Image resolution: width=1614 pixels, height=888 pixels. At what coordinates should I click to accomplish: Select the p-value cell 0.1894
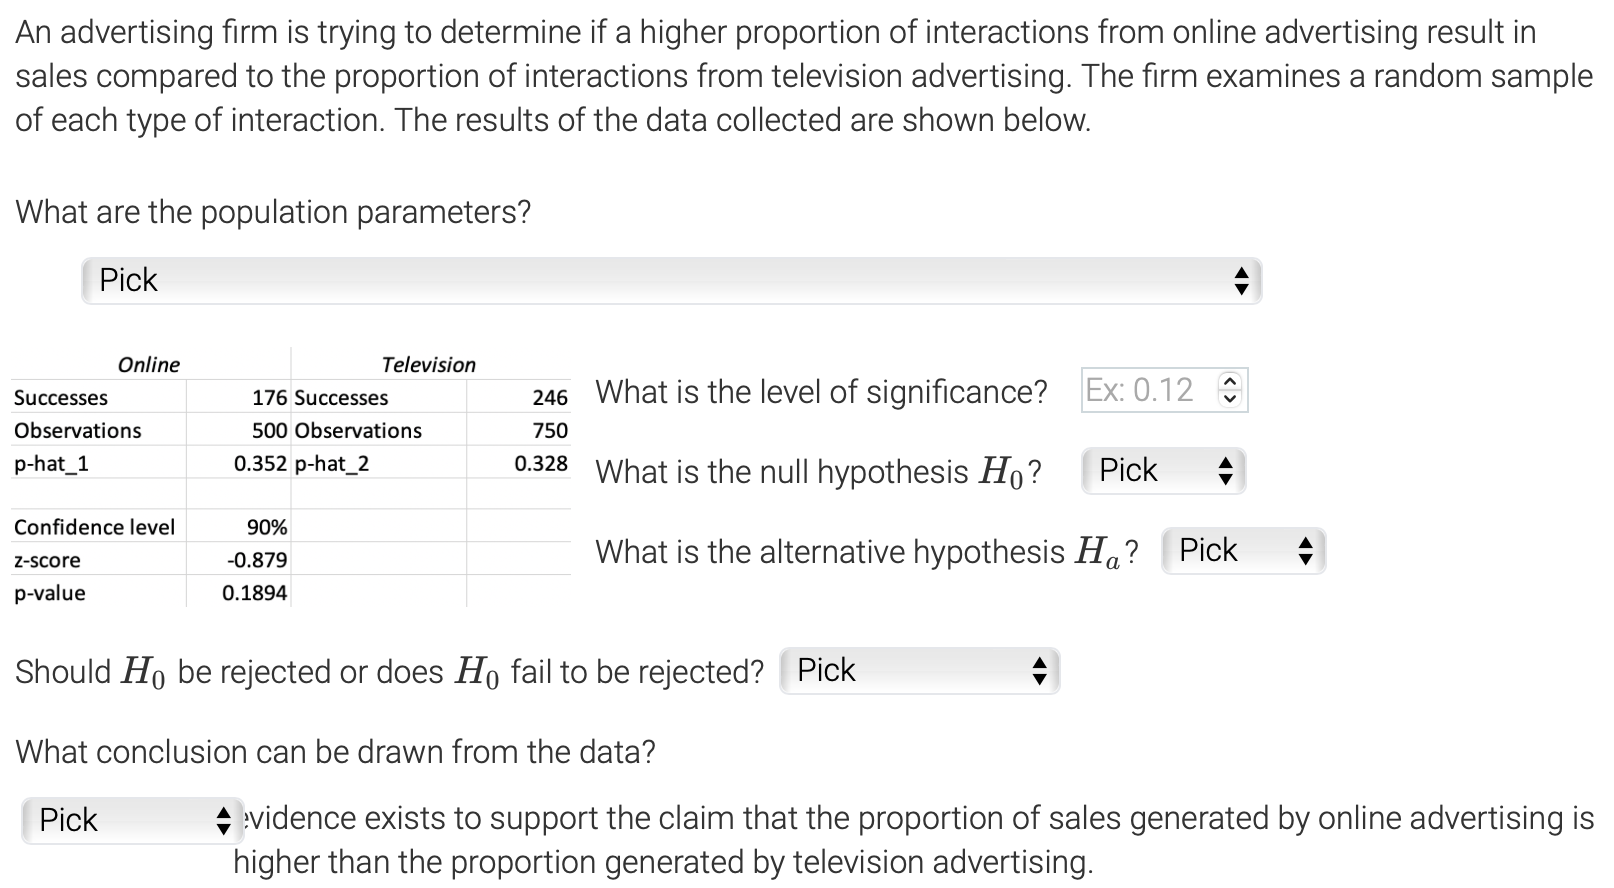pyautogui.click(x=254, y=593)
